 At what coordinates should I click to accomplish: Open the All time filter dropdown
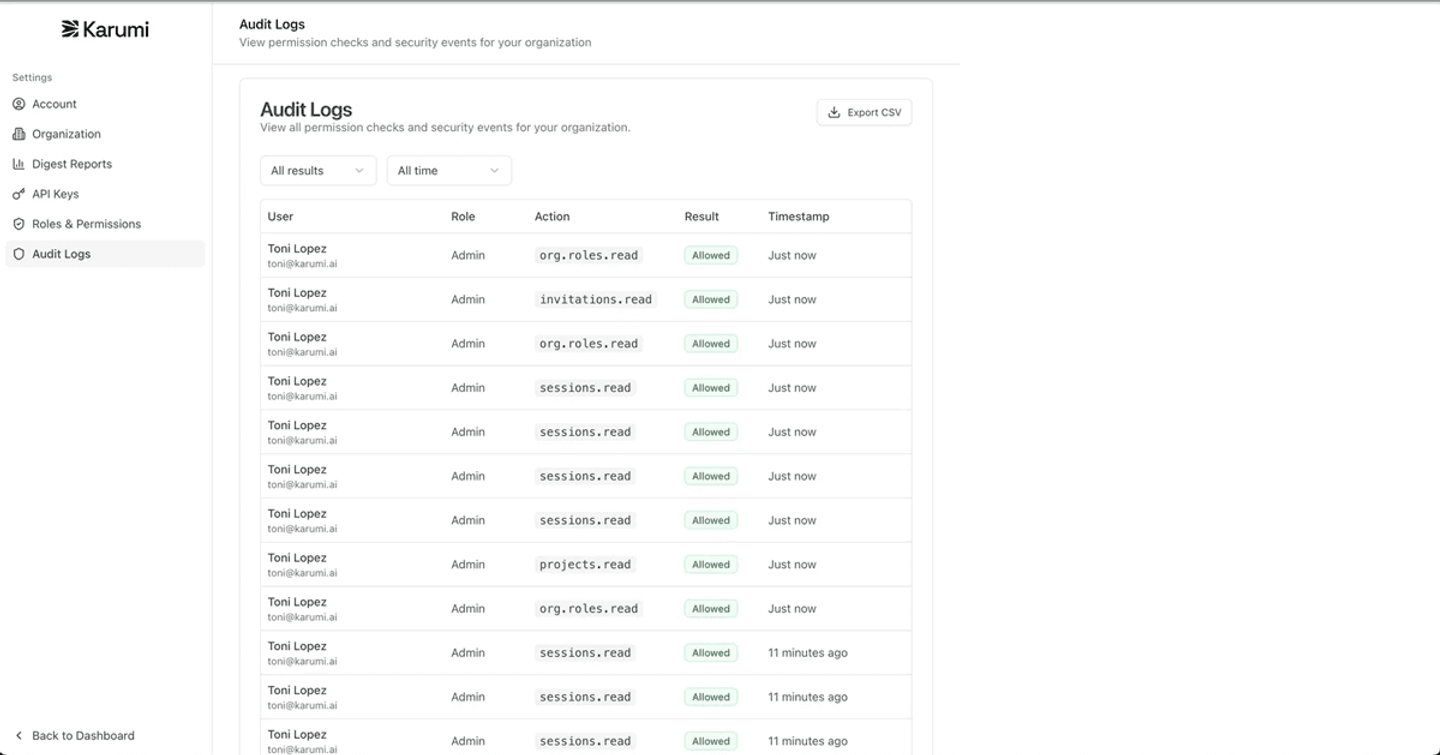[449, 170]
